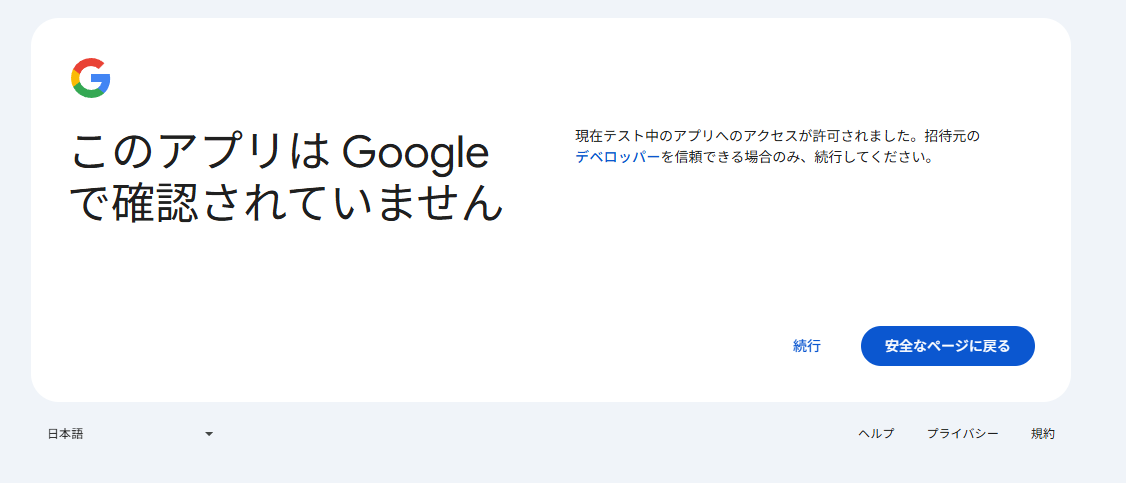
Task: Click the text 招待元の in the description
Action: (952, 135)
